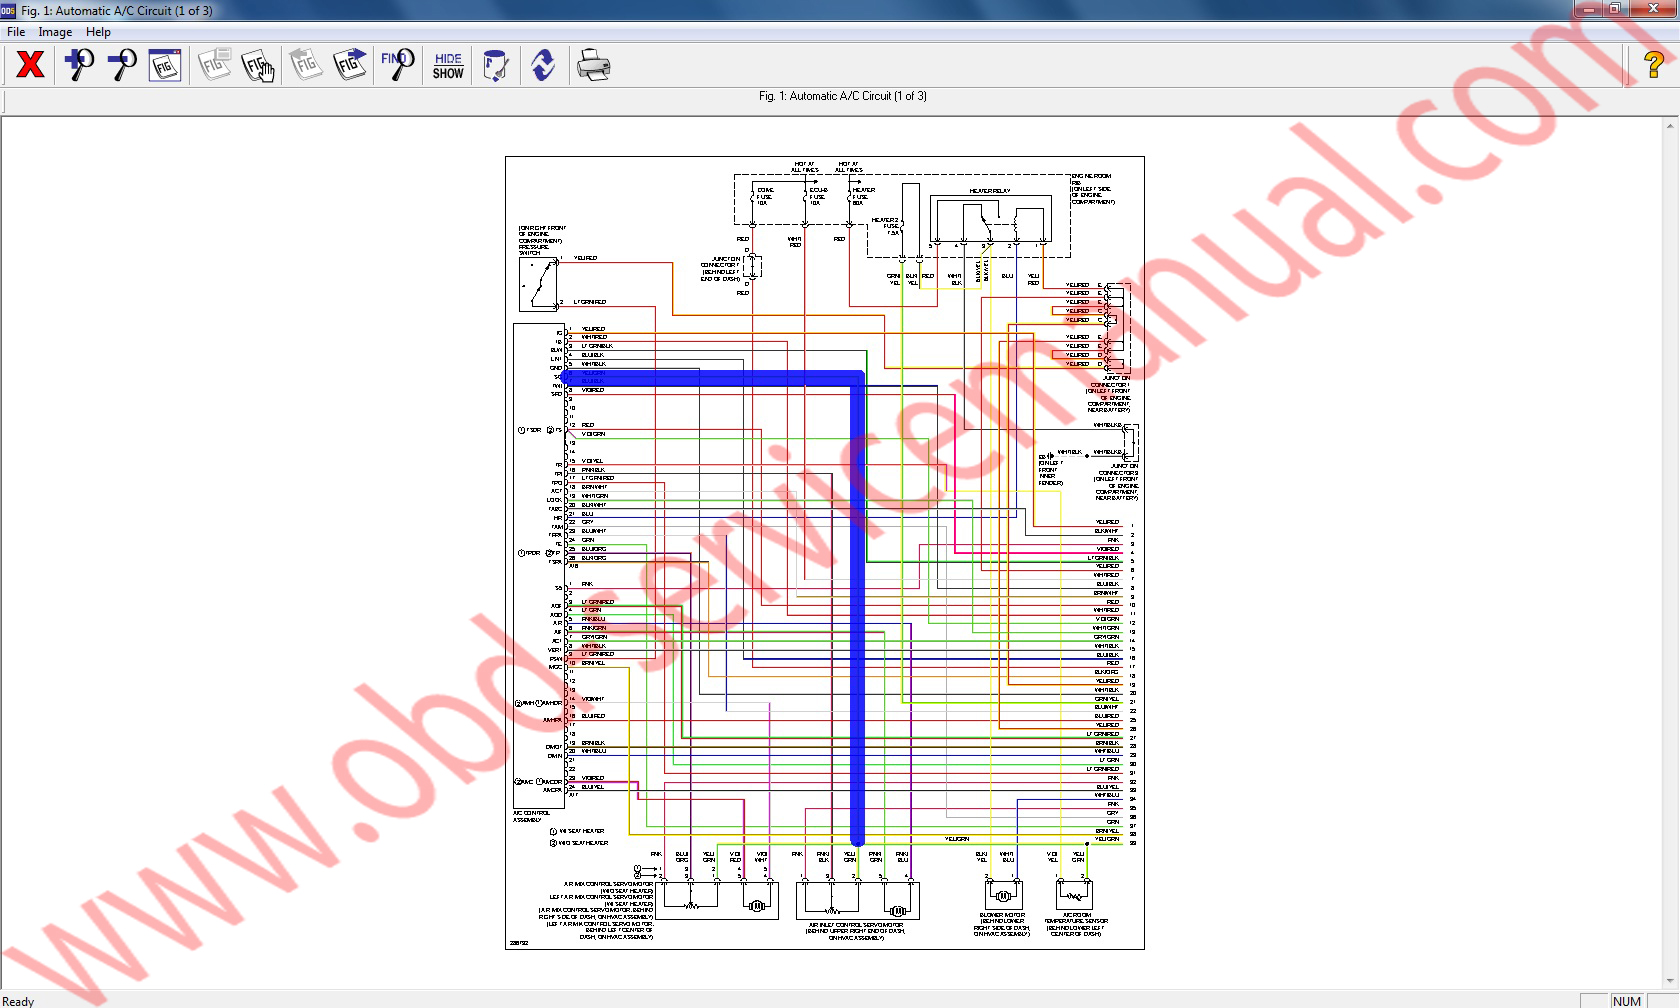1680x1008 pixels.
Task: Launch help via the question mark button
Action: 1653,65
